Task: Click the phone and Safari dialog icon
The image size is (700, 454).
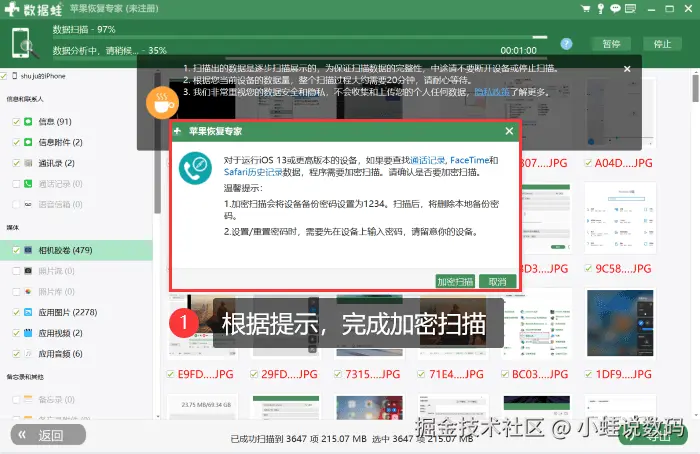Action: tap(196, 168)
